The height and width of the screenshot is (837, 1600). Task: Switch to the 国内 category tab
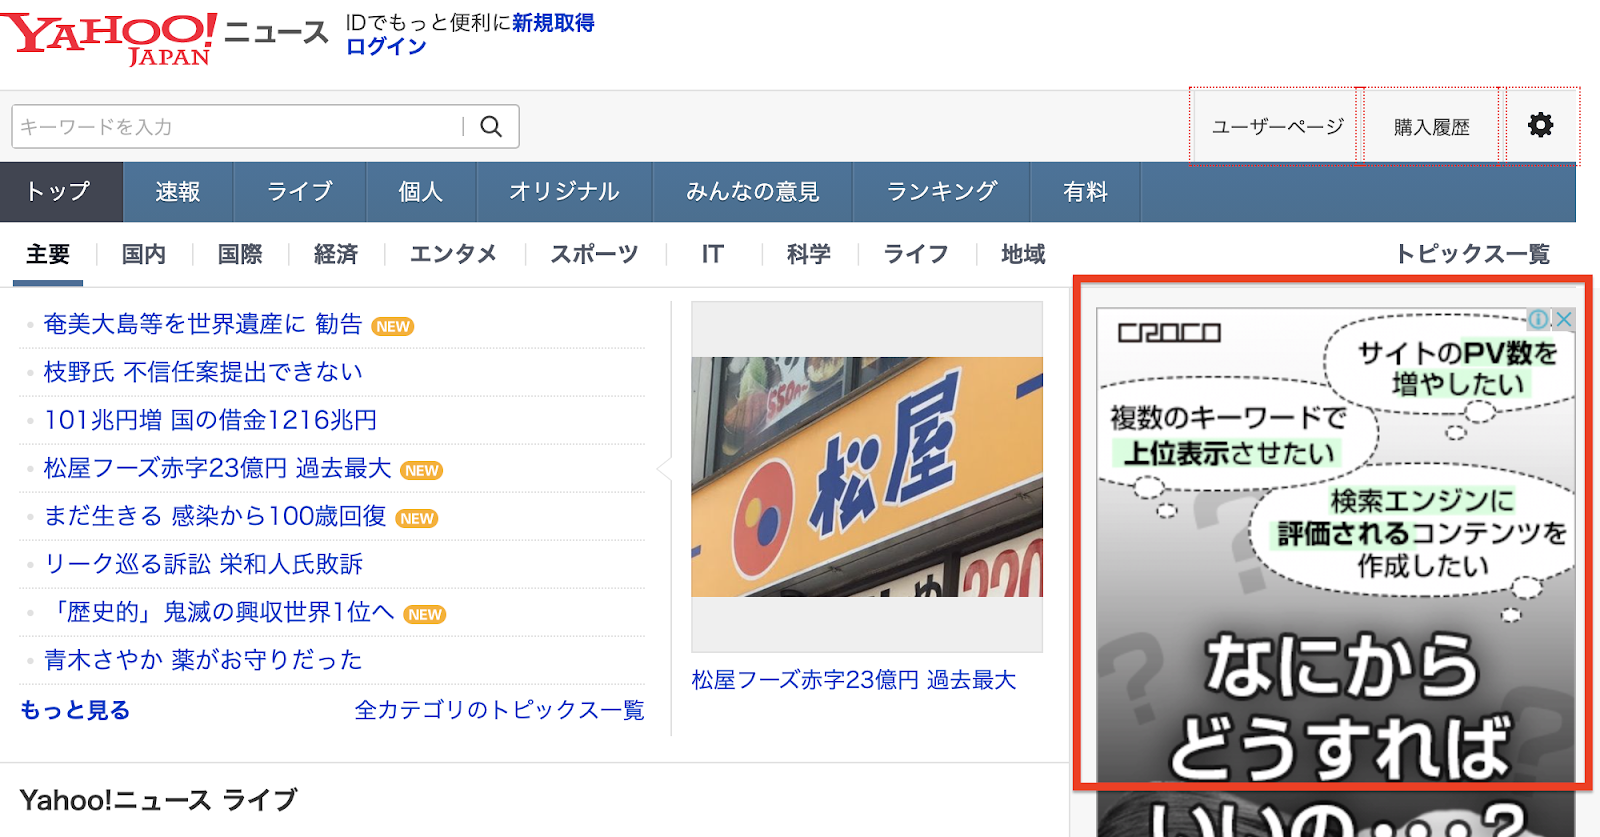pos(144,254)
